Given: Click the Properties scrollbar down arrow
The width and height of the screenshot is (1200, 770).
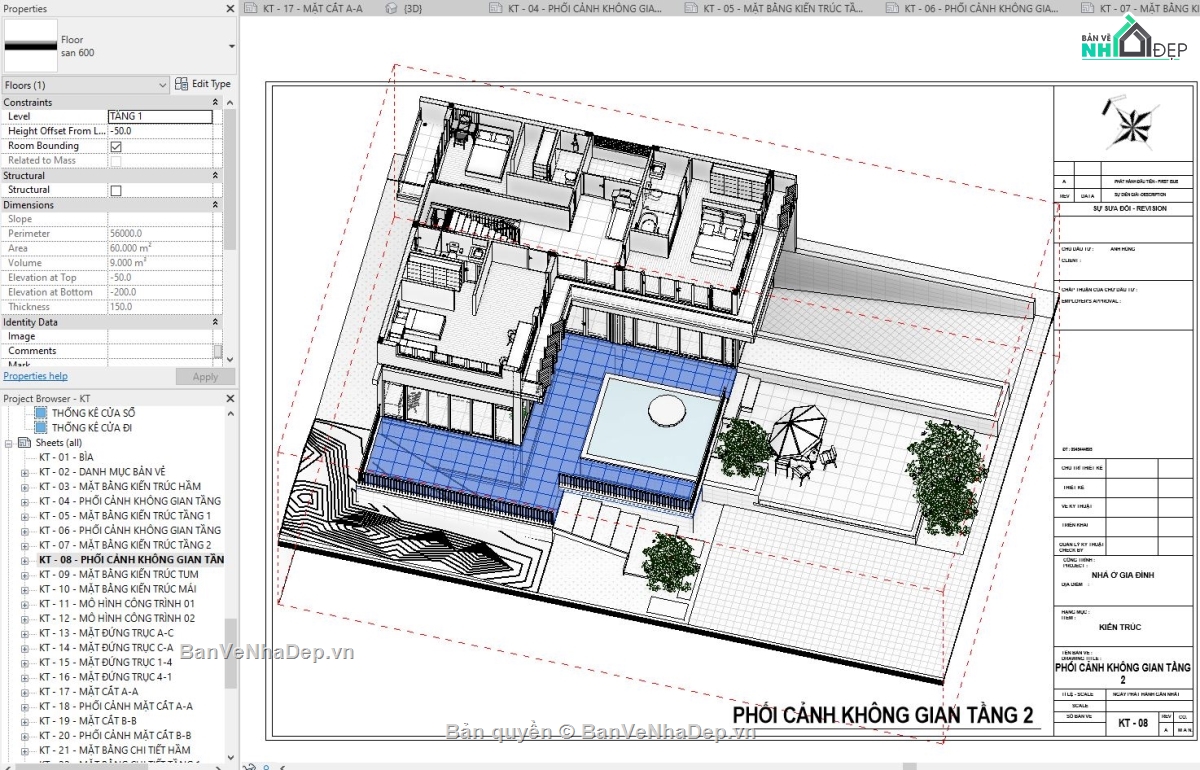Looking at the screenshot, I should (231, 359).
